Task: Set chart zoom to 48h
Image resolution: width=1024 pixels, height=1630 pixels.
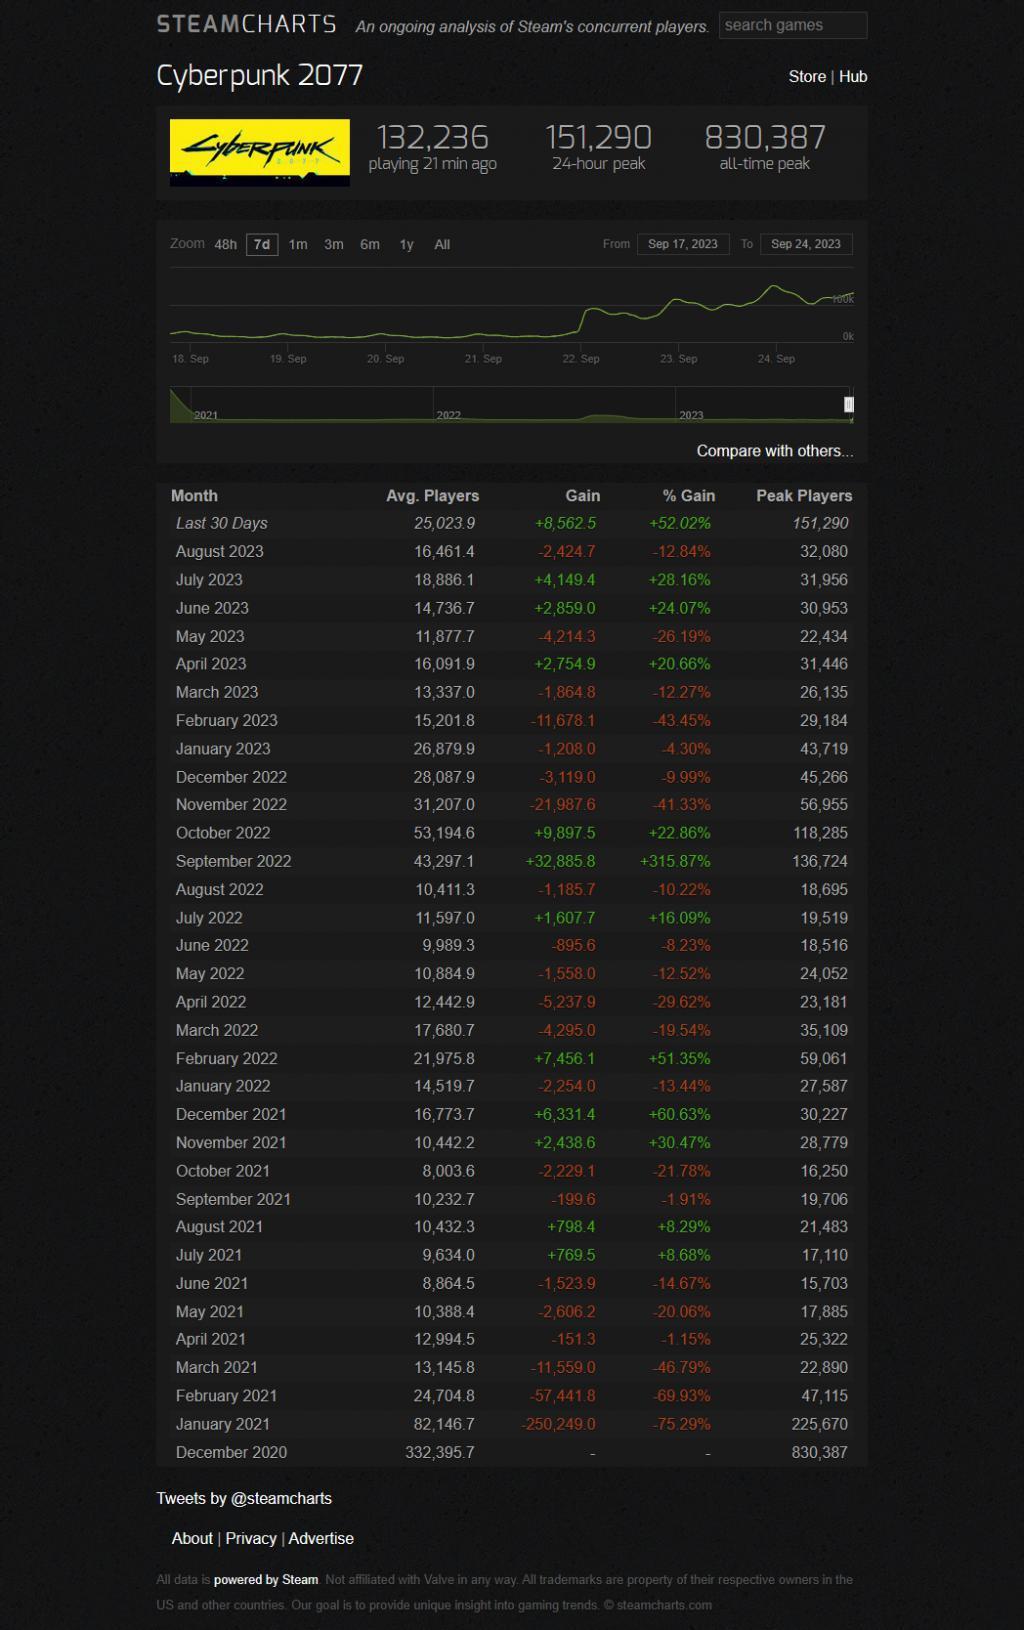Action: (x=226, y=245)
